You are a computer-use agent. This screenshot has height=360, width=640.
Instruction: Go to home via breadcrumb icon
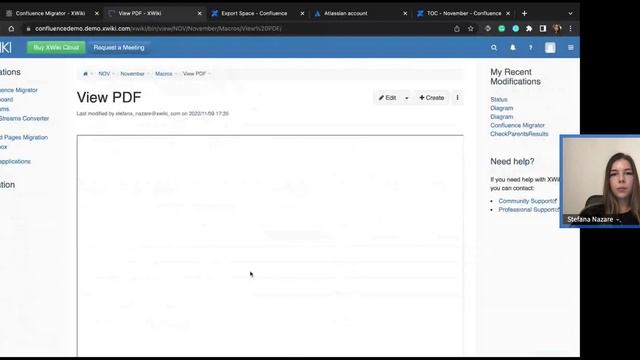tap(85, 74)
